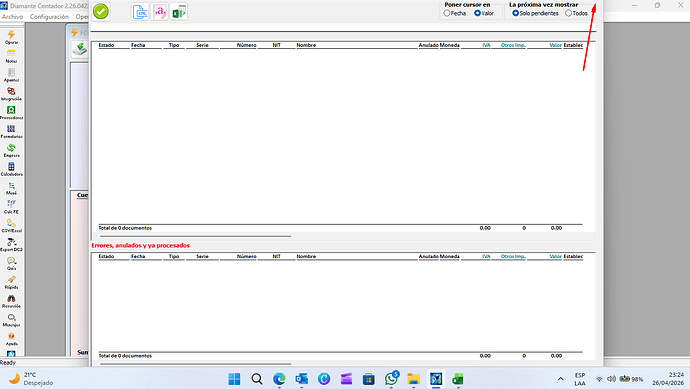
Task: Click the Nombre column header in upper table
Action: [306, 45]
